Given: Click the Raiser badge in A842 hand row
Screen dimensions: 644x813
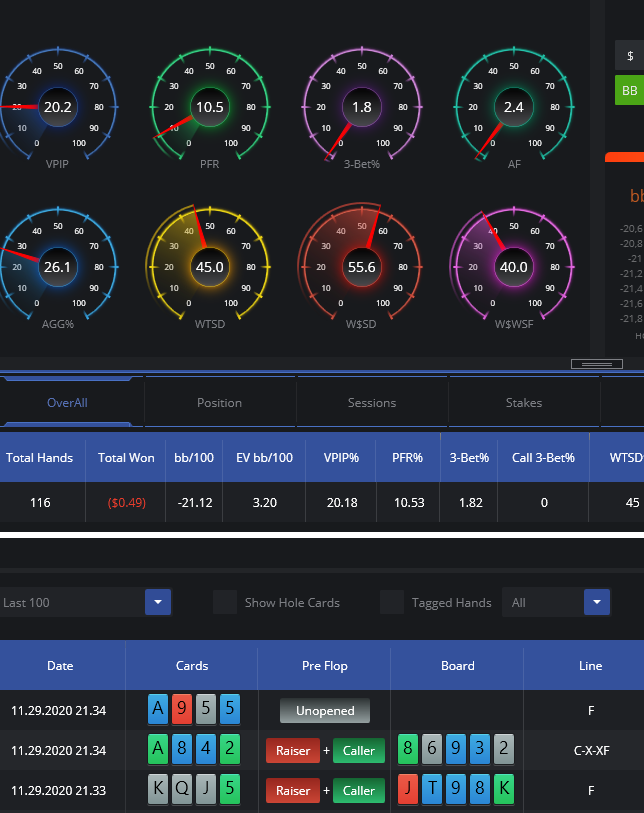Looking at the screenshot, I should point(293,751).
